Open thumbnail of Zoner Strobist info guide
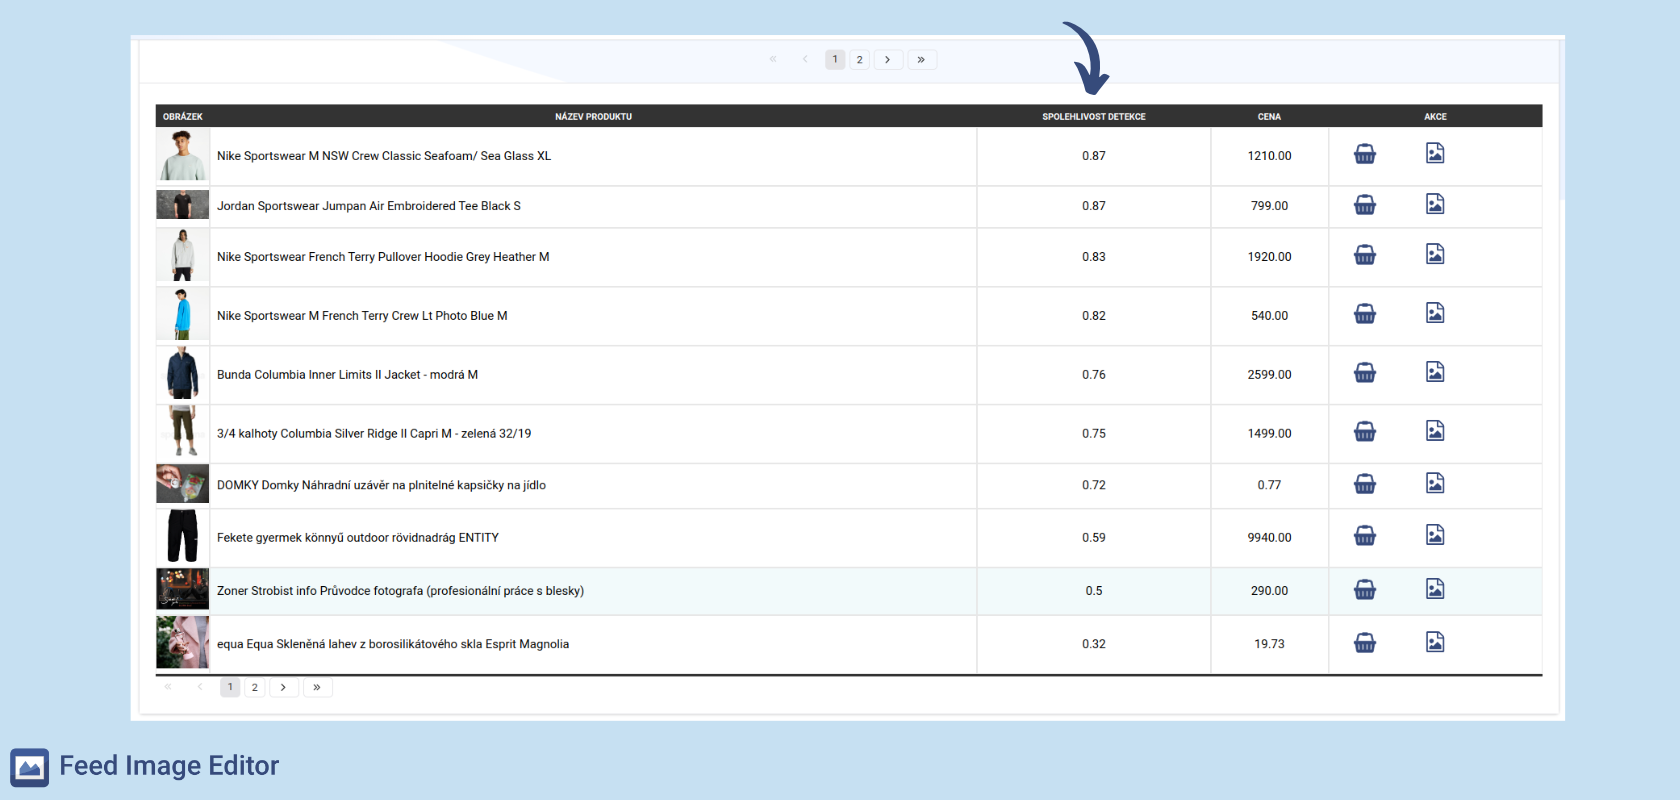 tap(182, 590)
